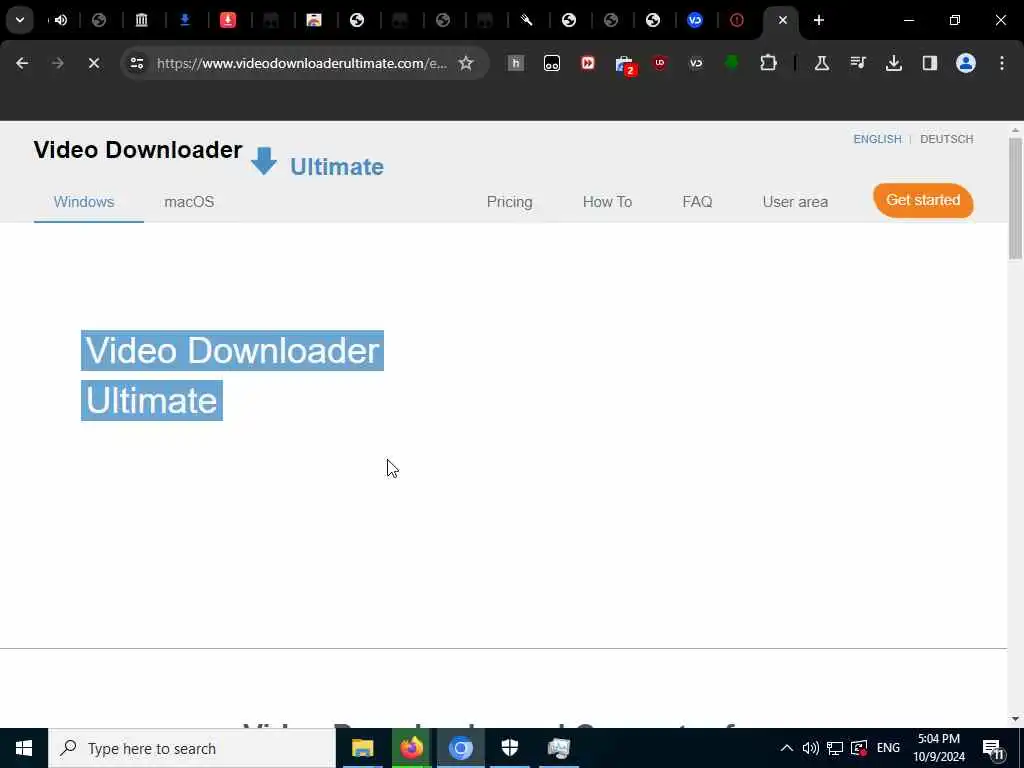1024x768 pixels.
Task: Open File Explorer from the taskbar
Action: [x=362, y=748]
